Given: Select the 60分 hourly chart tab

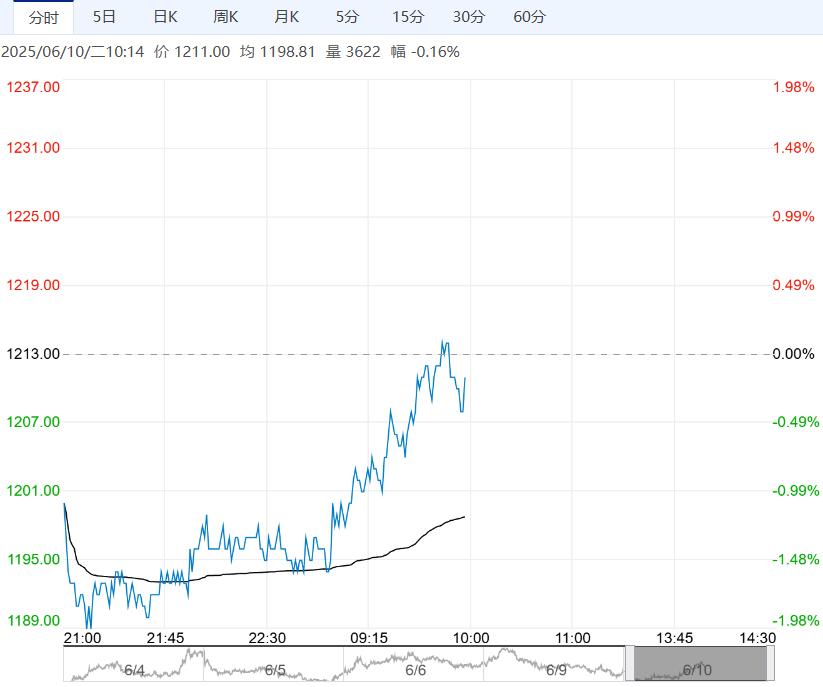Looking at the screenshot, I should click(x=529, y=17).
